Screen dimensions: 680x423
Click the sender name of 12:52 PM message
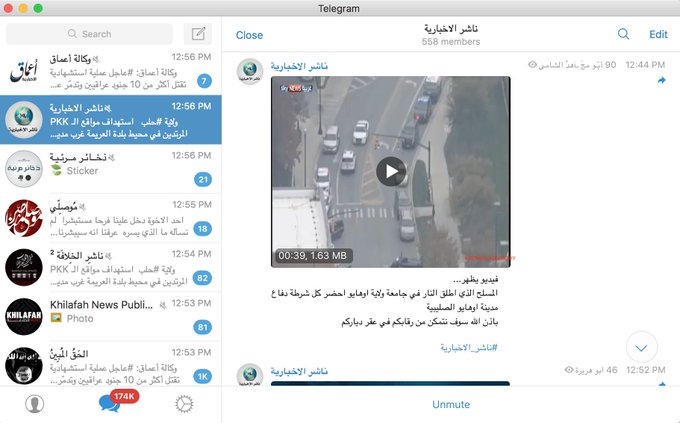299,371
